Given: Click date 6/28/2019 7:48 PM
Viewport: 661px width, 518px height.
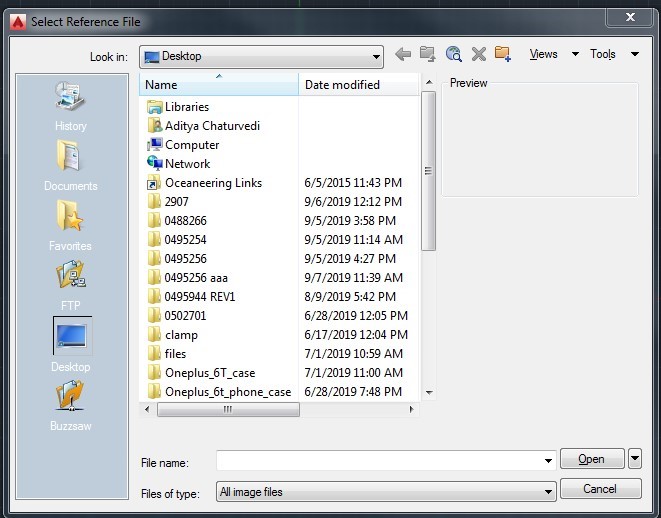Looking at the screenshot, I should (353, 392).
